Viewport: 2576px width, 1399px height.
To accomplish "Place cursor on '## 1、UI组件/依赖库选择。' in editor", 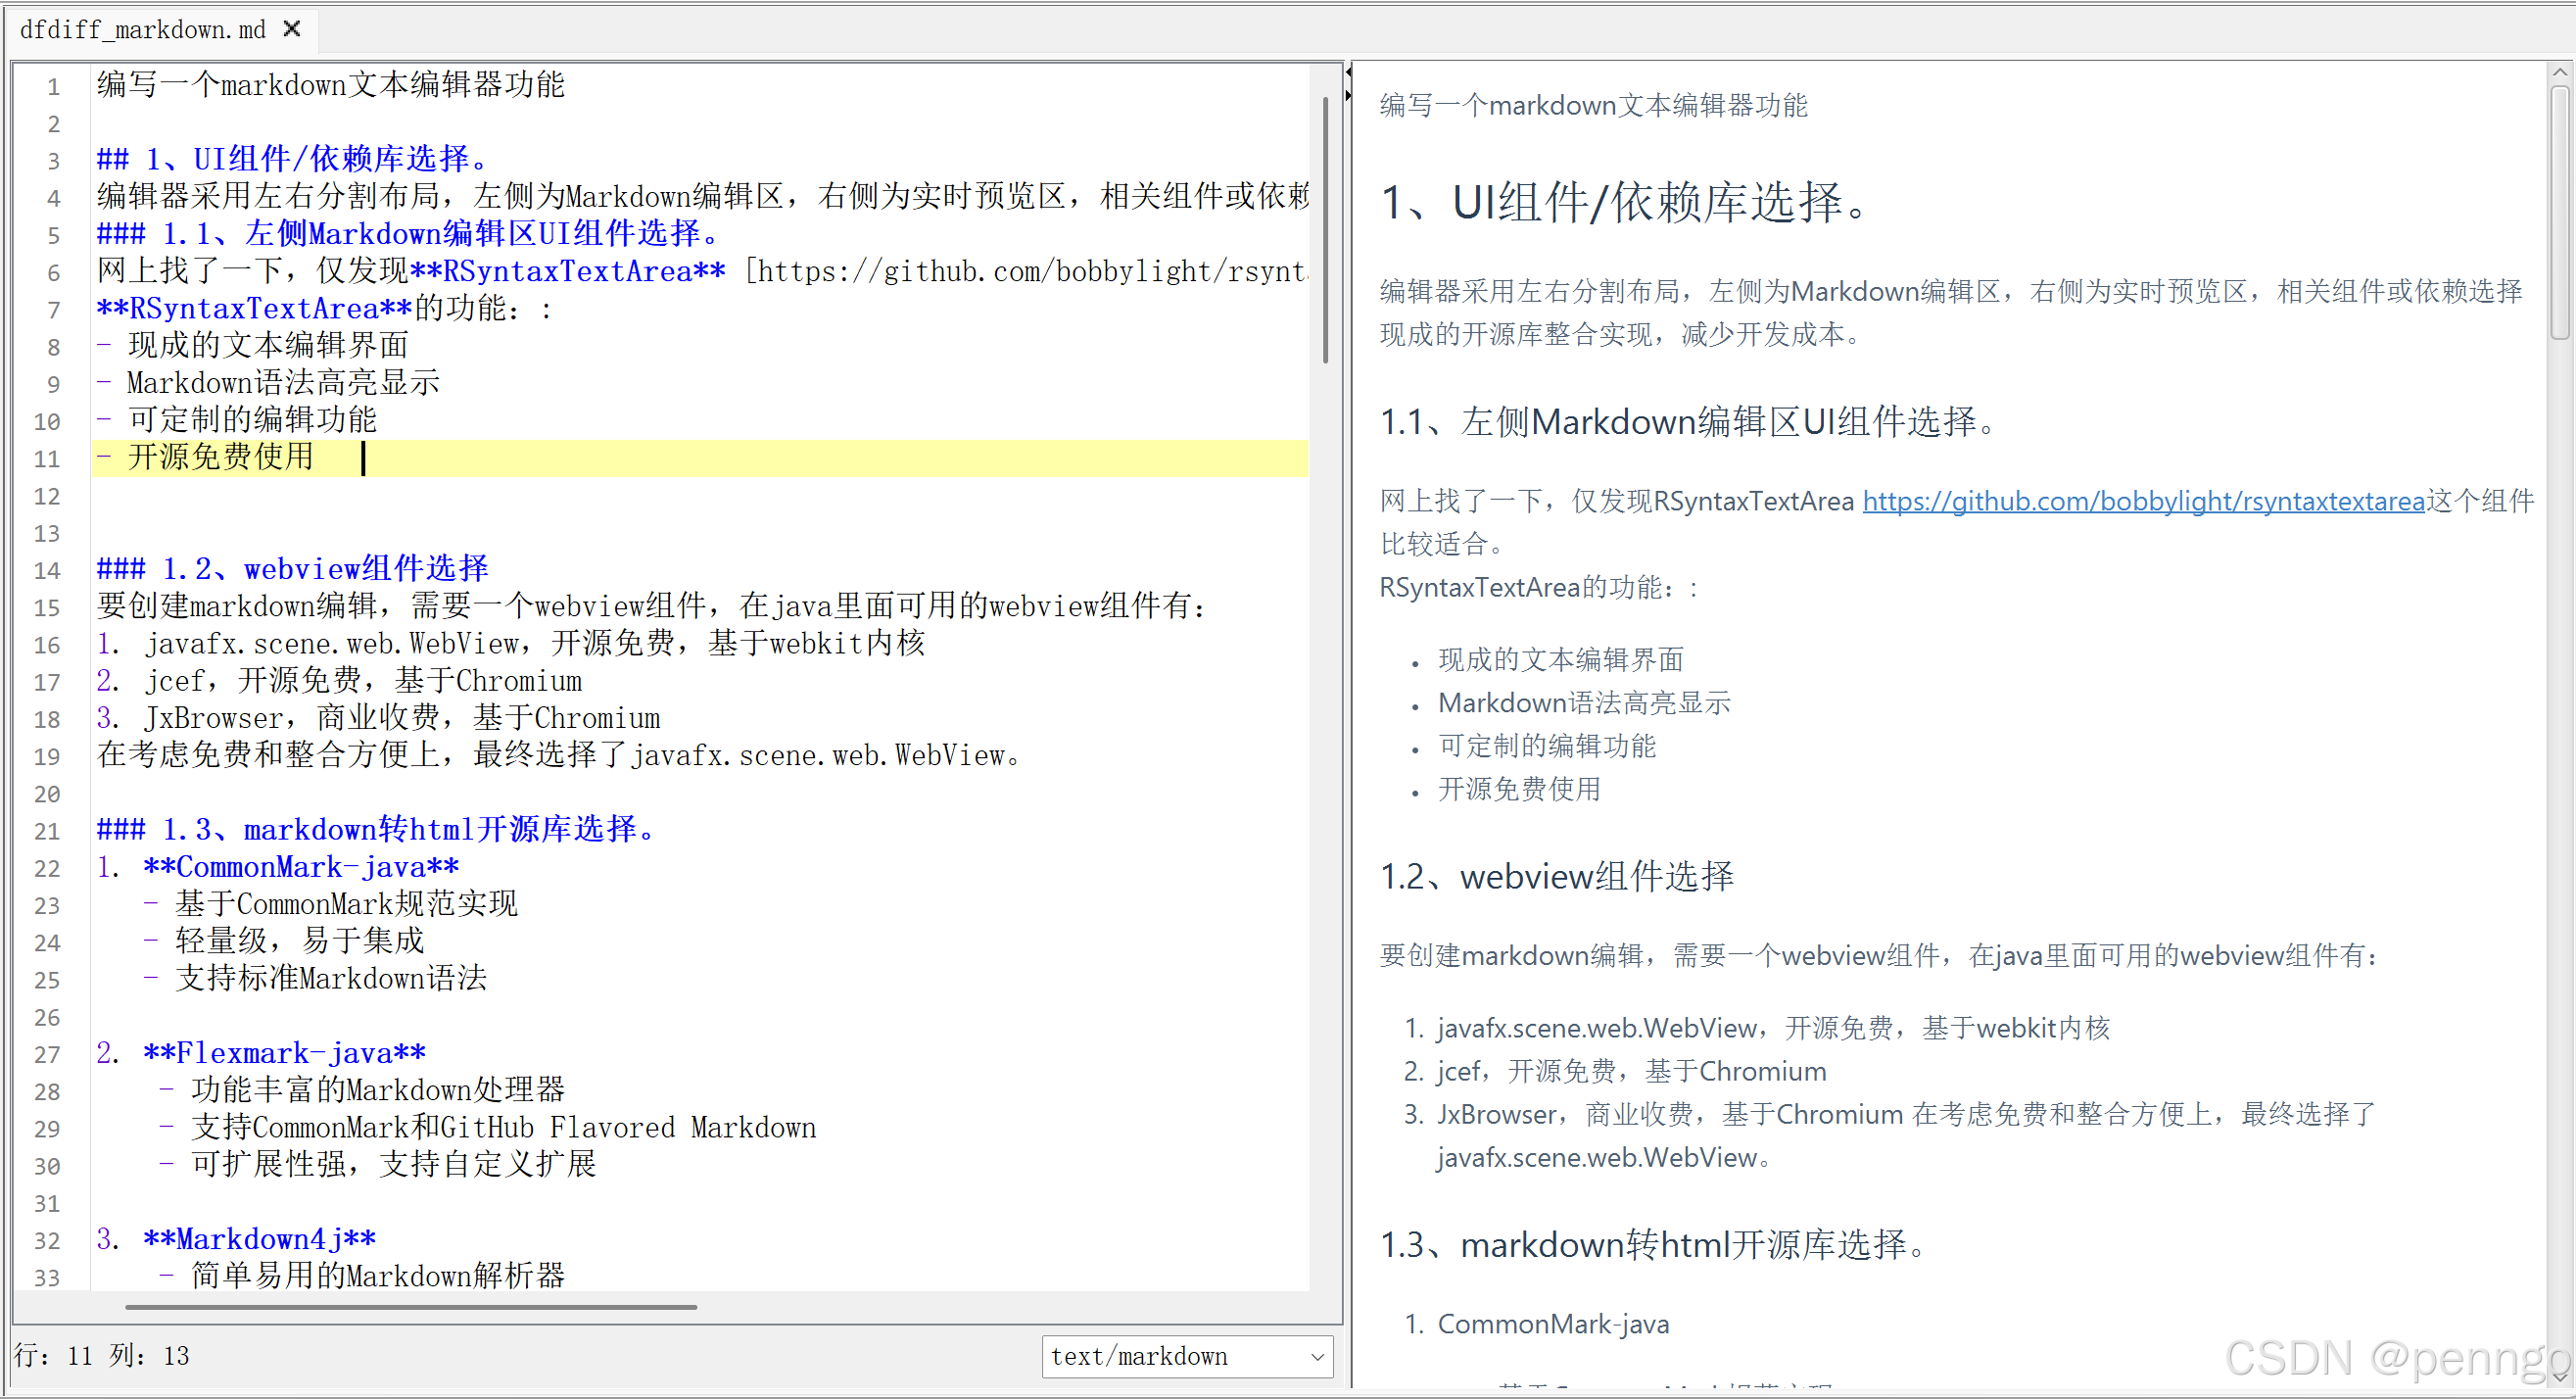I will coord(294,158).
